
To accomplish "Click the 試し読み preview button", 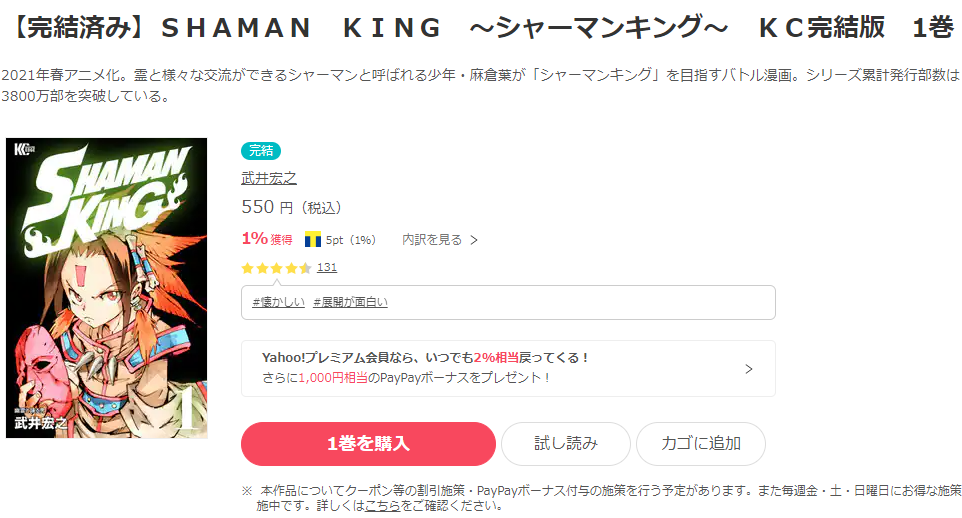I will point(566,444).
